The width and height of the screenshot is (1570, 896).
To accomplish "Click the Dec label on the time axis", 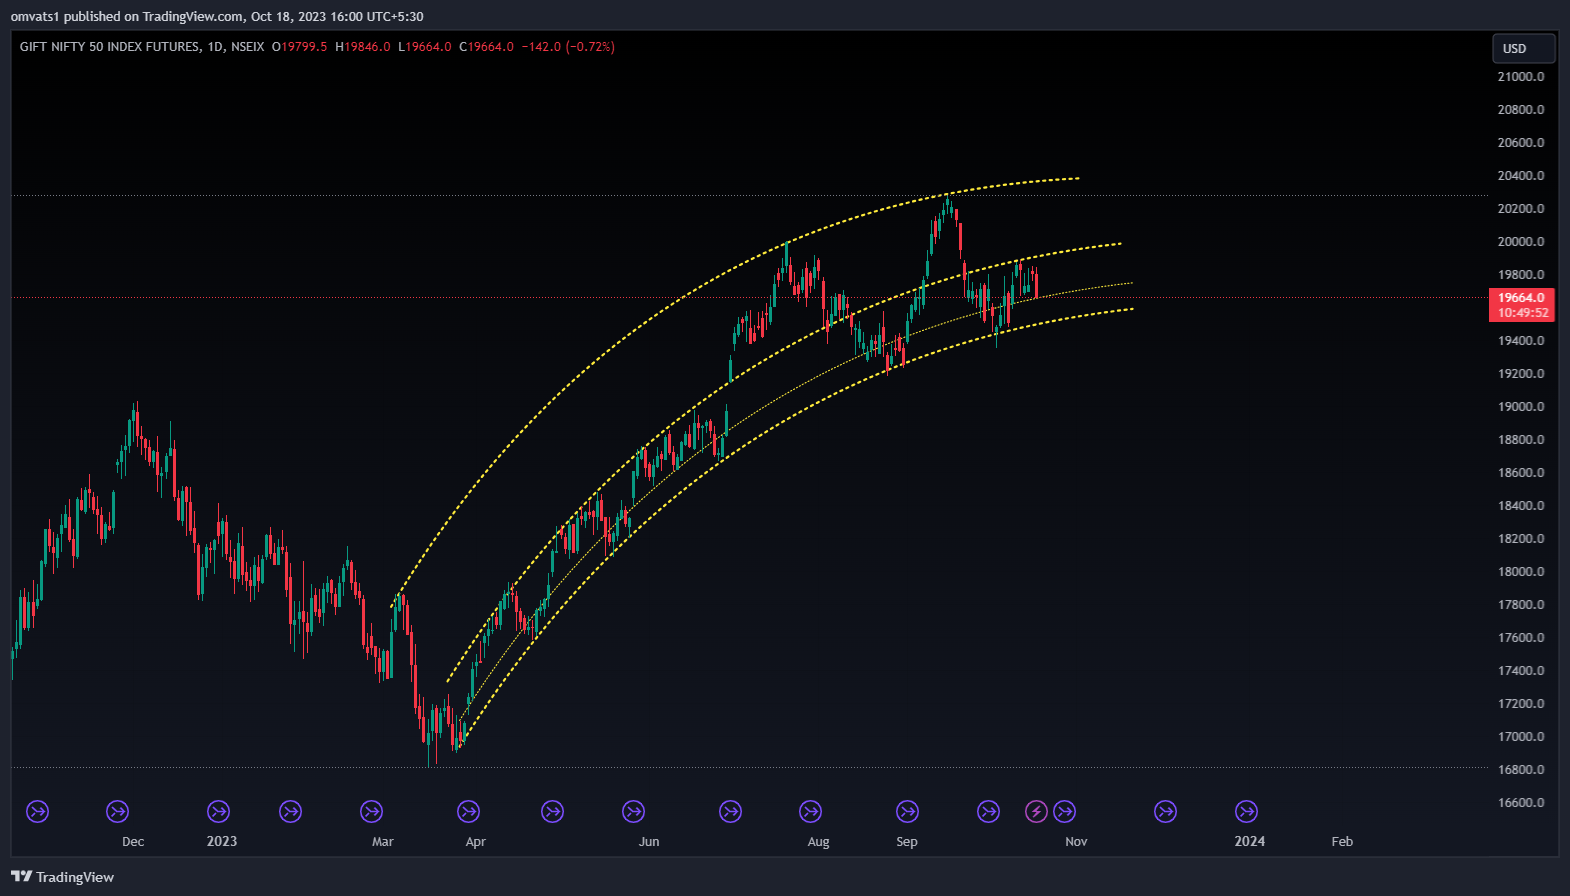I will click(133, 842).
